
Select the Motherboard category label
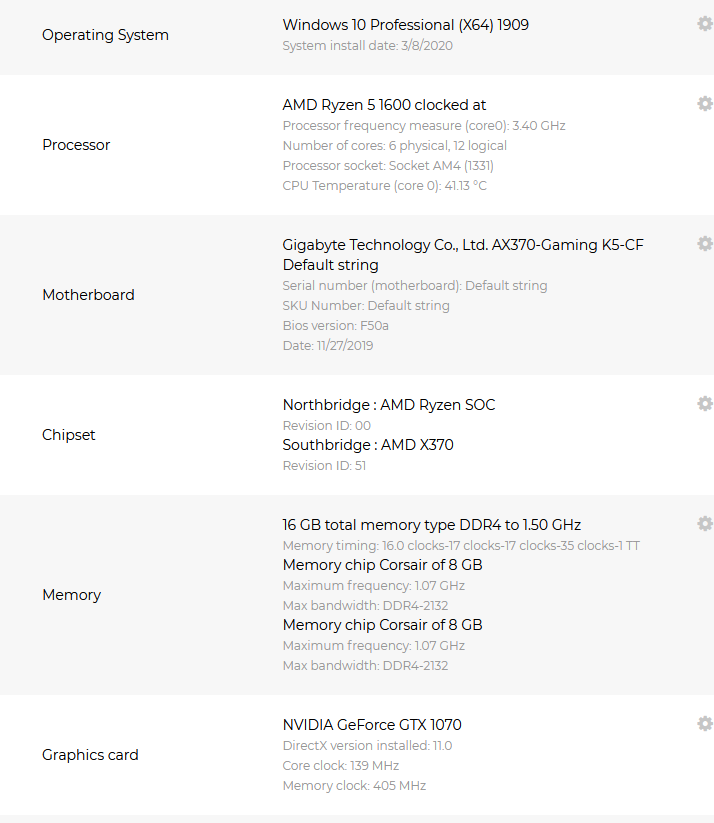(88, 295)
